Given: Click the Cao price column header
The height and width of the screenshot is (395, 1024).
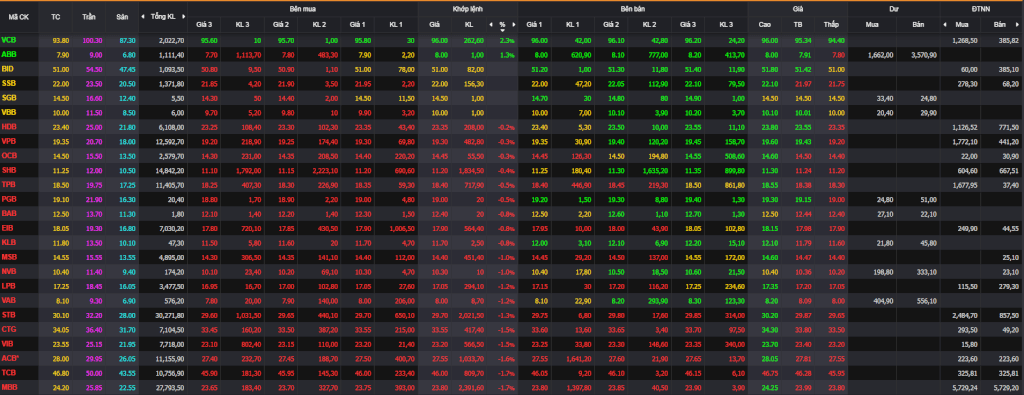Looking at the screenshot, I should [765, 25].
